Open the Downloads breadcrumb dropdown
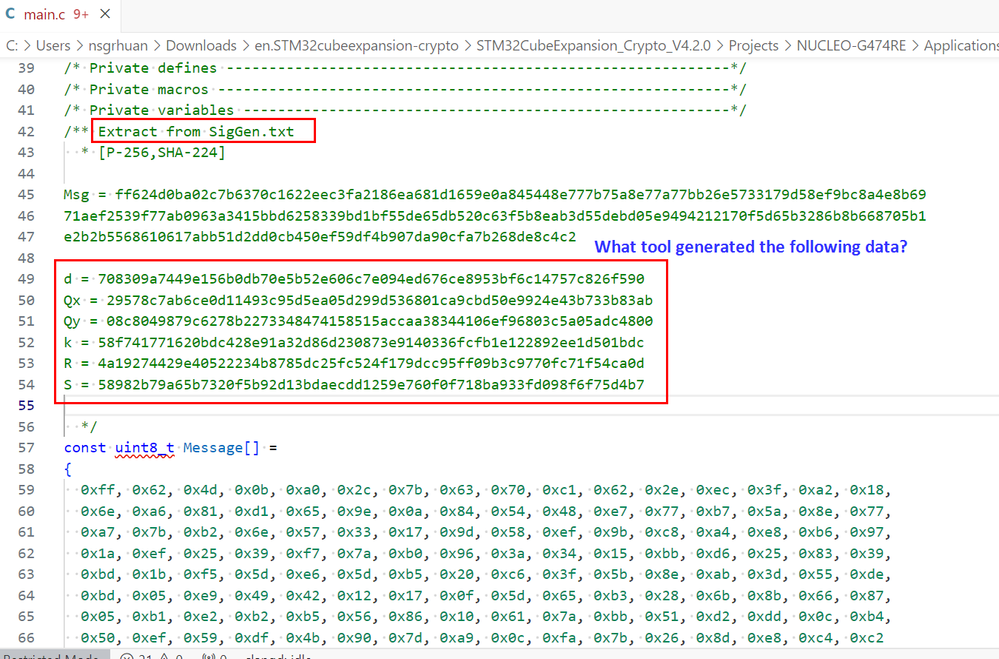The image size is (999, 659). [x=201, y=45]
